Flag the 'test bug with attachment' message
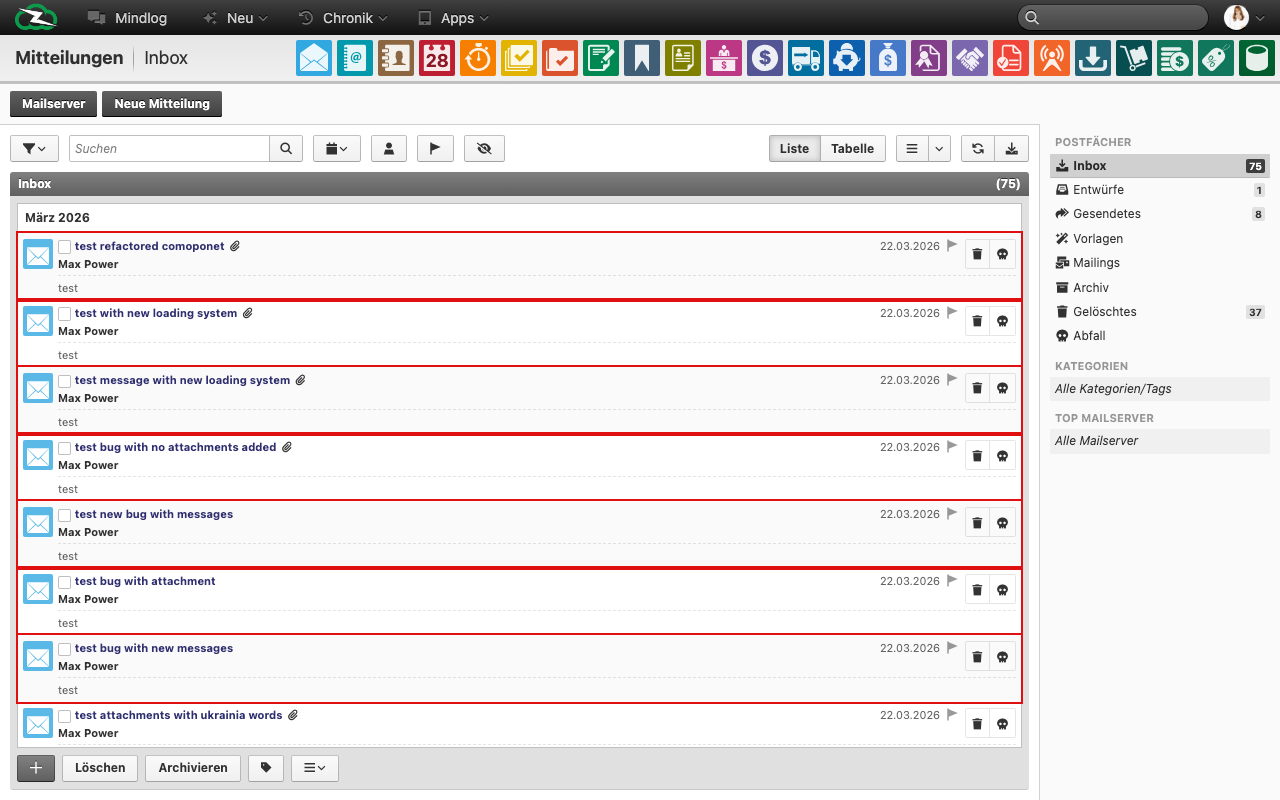This screenshot has height=800, width=1280. tap(952, 580)
